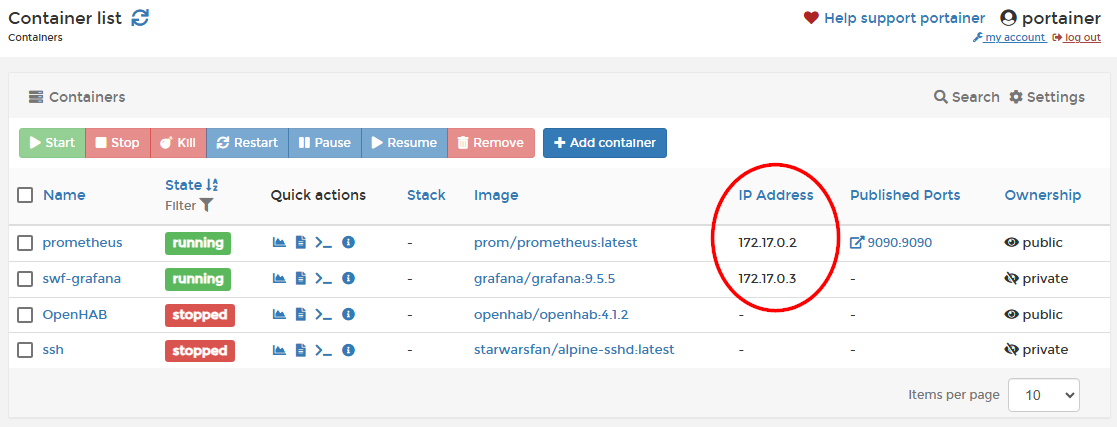The width and height of the screenshot is (1117, 427).
Task: Select all containers with header checkbox
Action: pyautogui.click(x=25, y=195)
